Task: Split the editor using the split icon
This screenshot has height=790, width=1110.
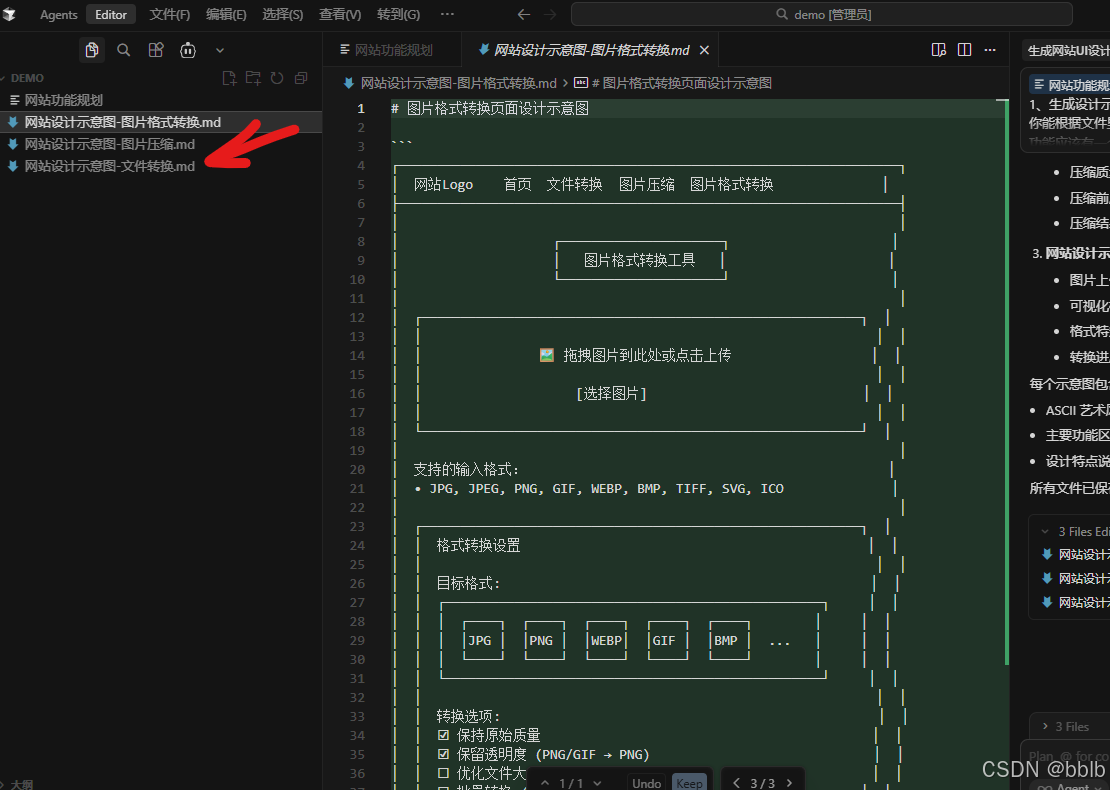Action: pyautogui.click(x=965, y=48)
